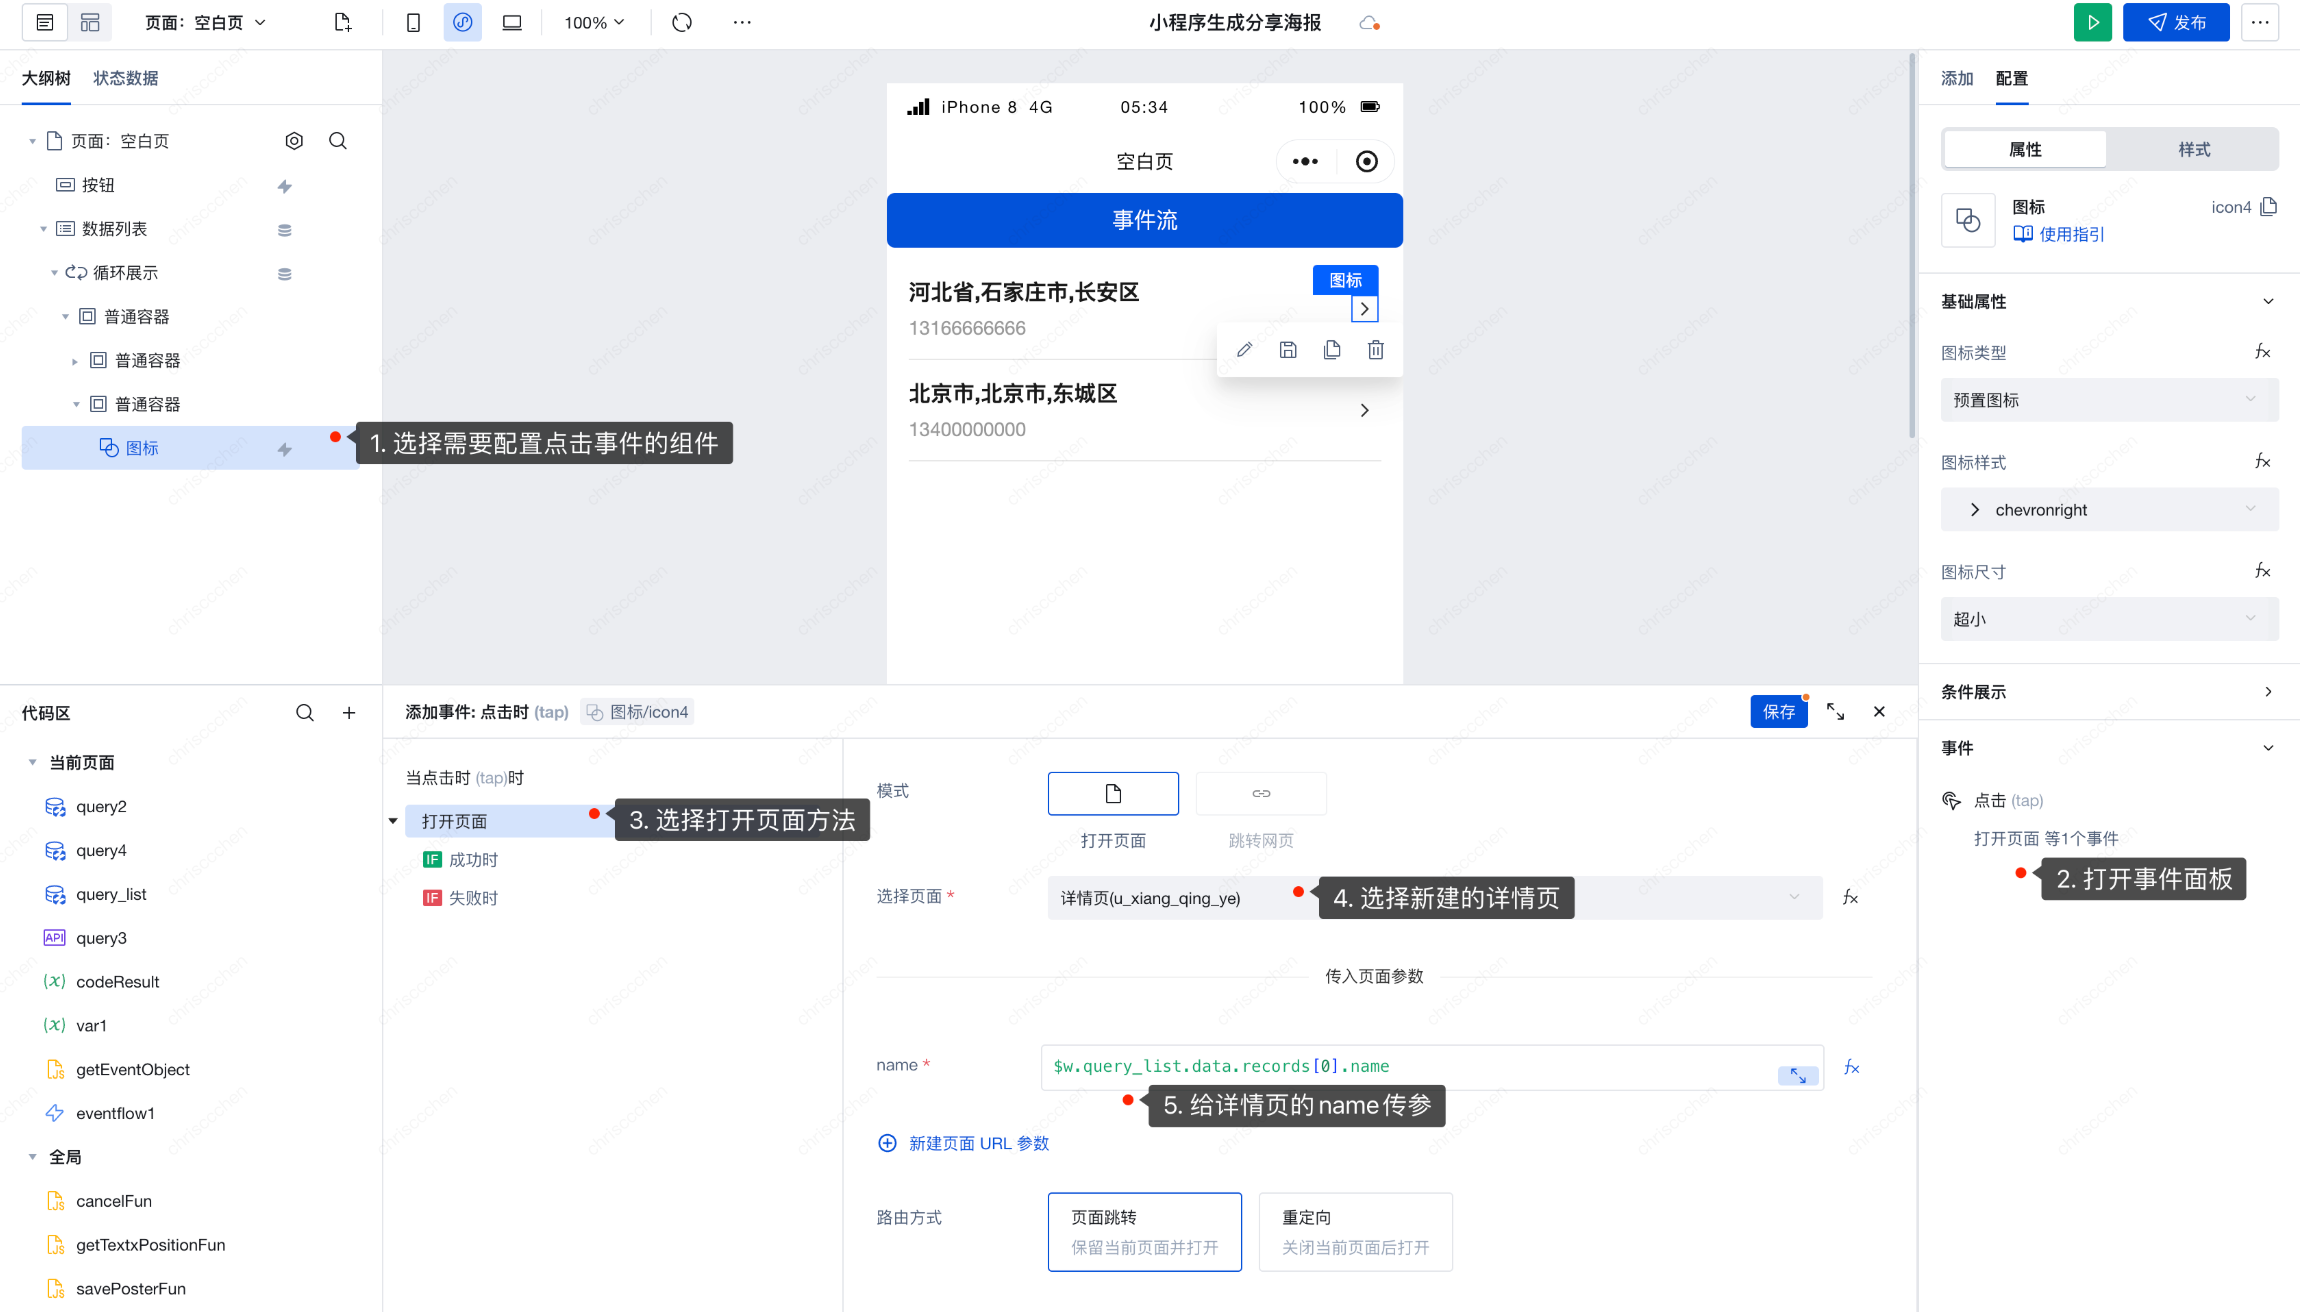This screenshot has height=1312, width=2300.
Task: Click the fx icon next to 图标类型
Action: (x=2262, y=352)
